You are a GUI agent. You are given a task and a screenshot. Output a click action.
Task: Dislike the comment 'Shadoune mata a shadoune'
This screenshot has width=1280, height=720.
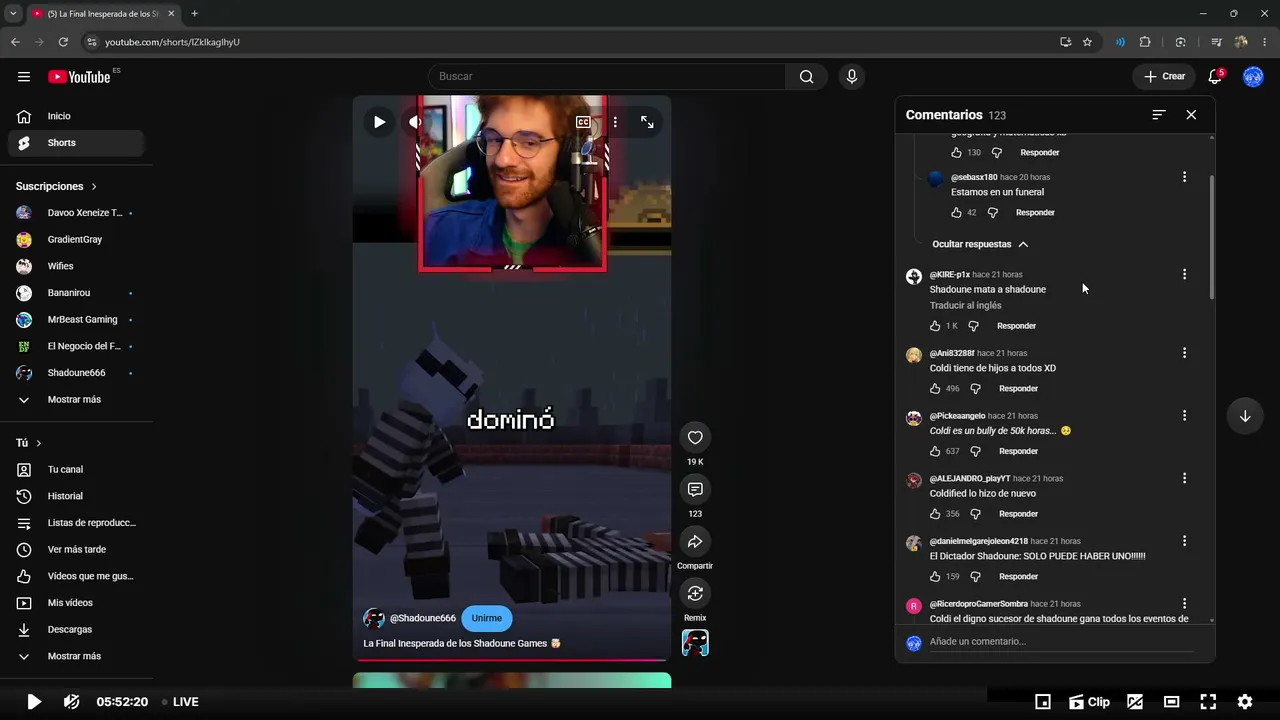973,326
